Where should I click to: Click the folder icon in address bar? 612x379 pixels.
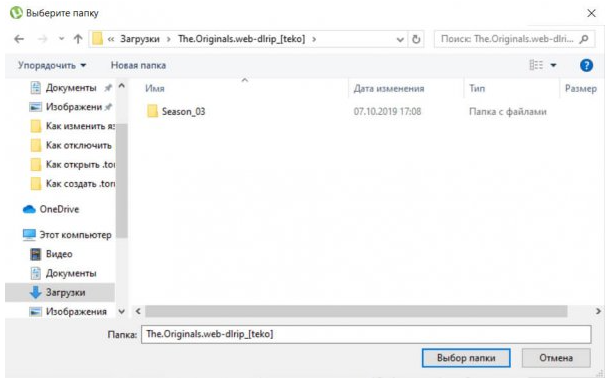(97, 39)
